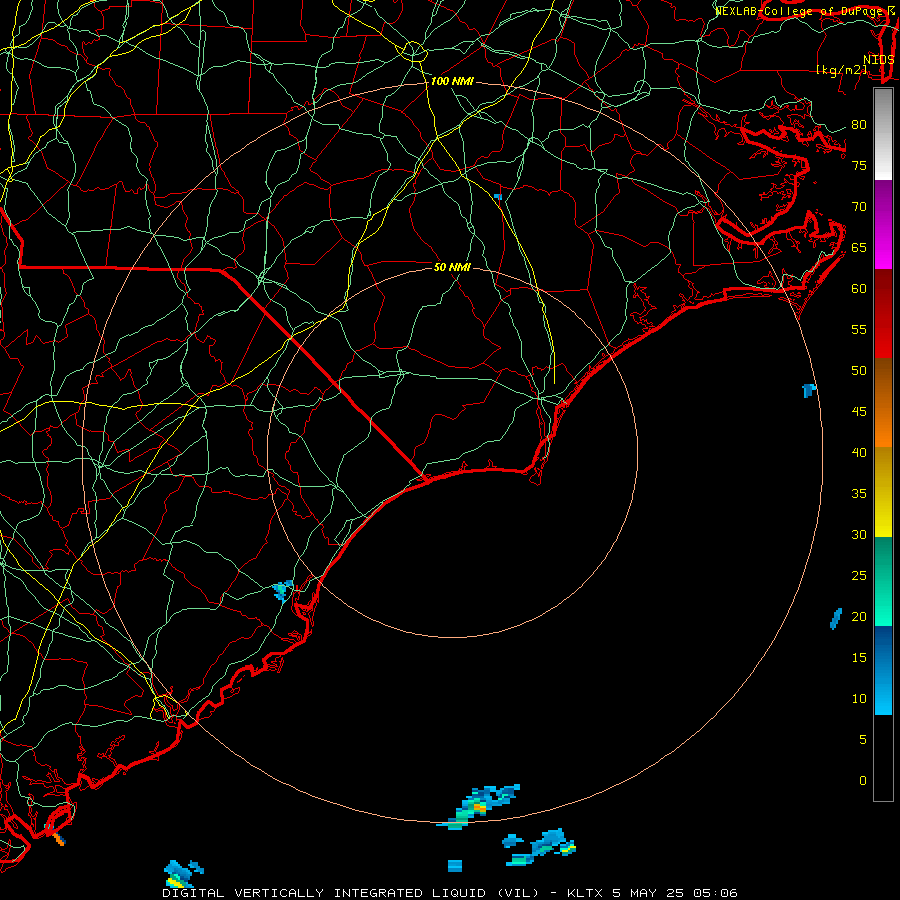The height and width of the screenshot is (900, 900).
Task: Click the 75 value on the color scale
Action: click(x=859, y=166)
